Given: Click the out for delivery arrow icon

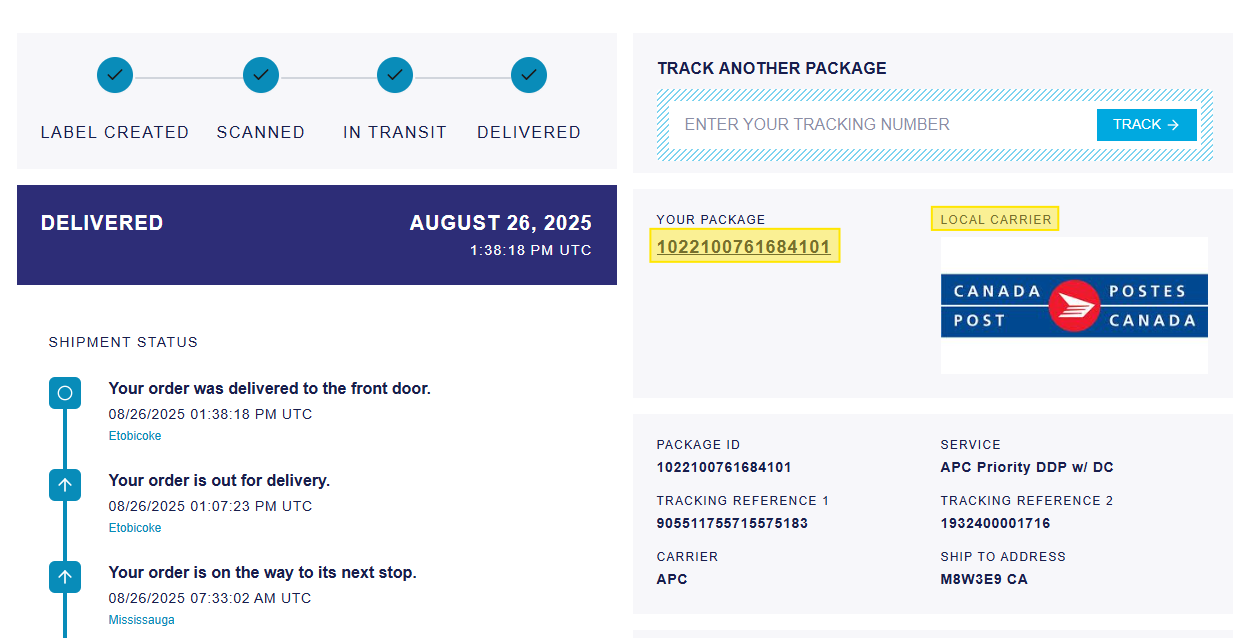Looking at the screenshot, I should [x=65, y=485].
